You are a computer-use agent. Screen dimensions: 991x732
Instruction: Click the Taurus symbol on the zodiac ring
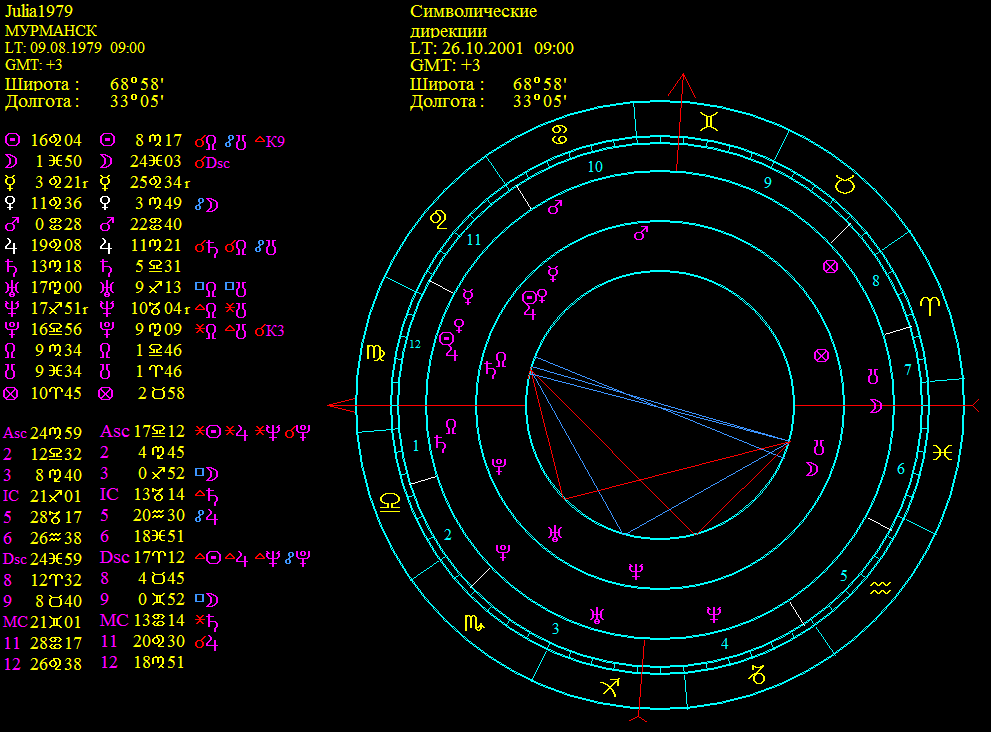point(845,185)
